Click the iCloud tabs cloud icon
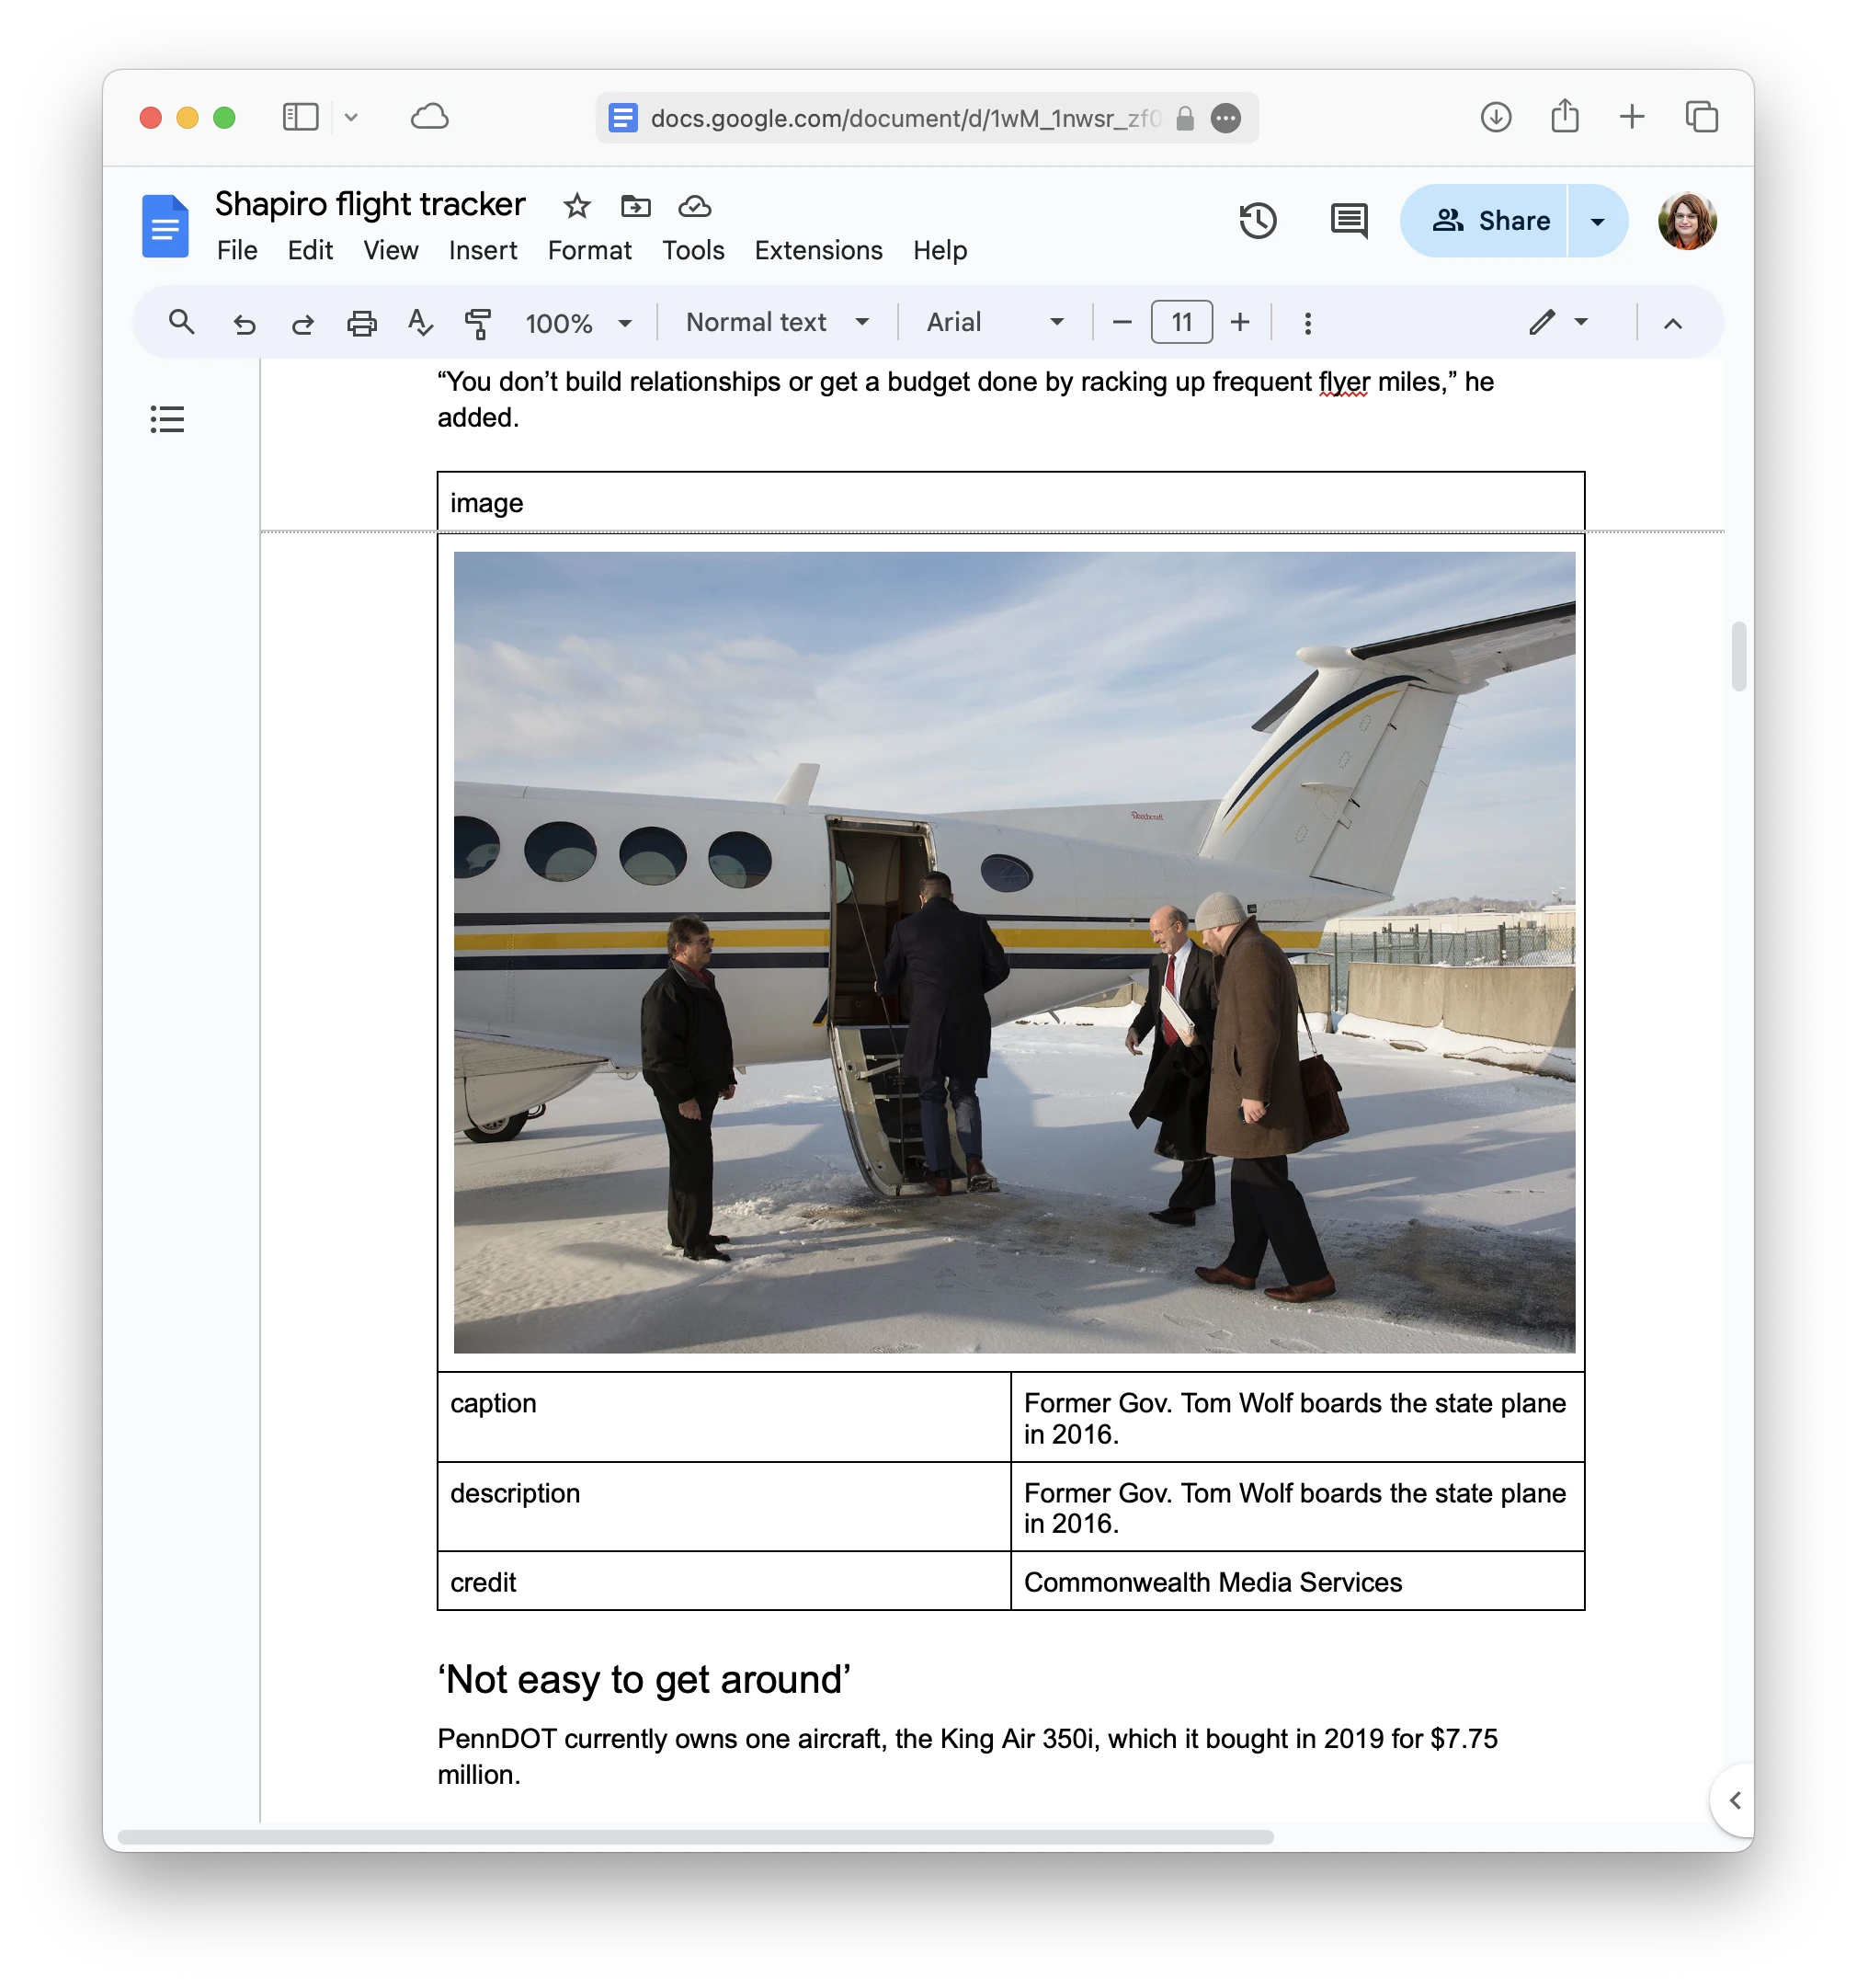Screen dimensions: 1857x1988 [429, 117]
